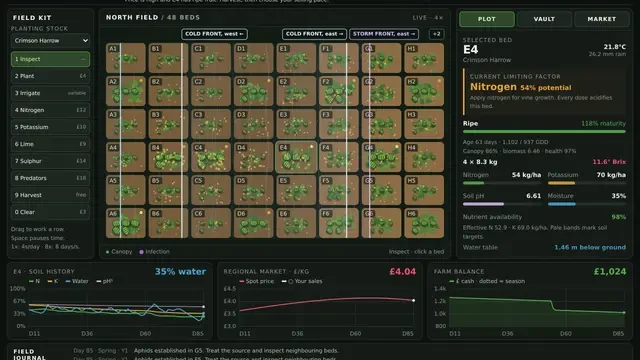Select bed H5 in the field
The image size is (640, 360).
tap(424, 190)
